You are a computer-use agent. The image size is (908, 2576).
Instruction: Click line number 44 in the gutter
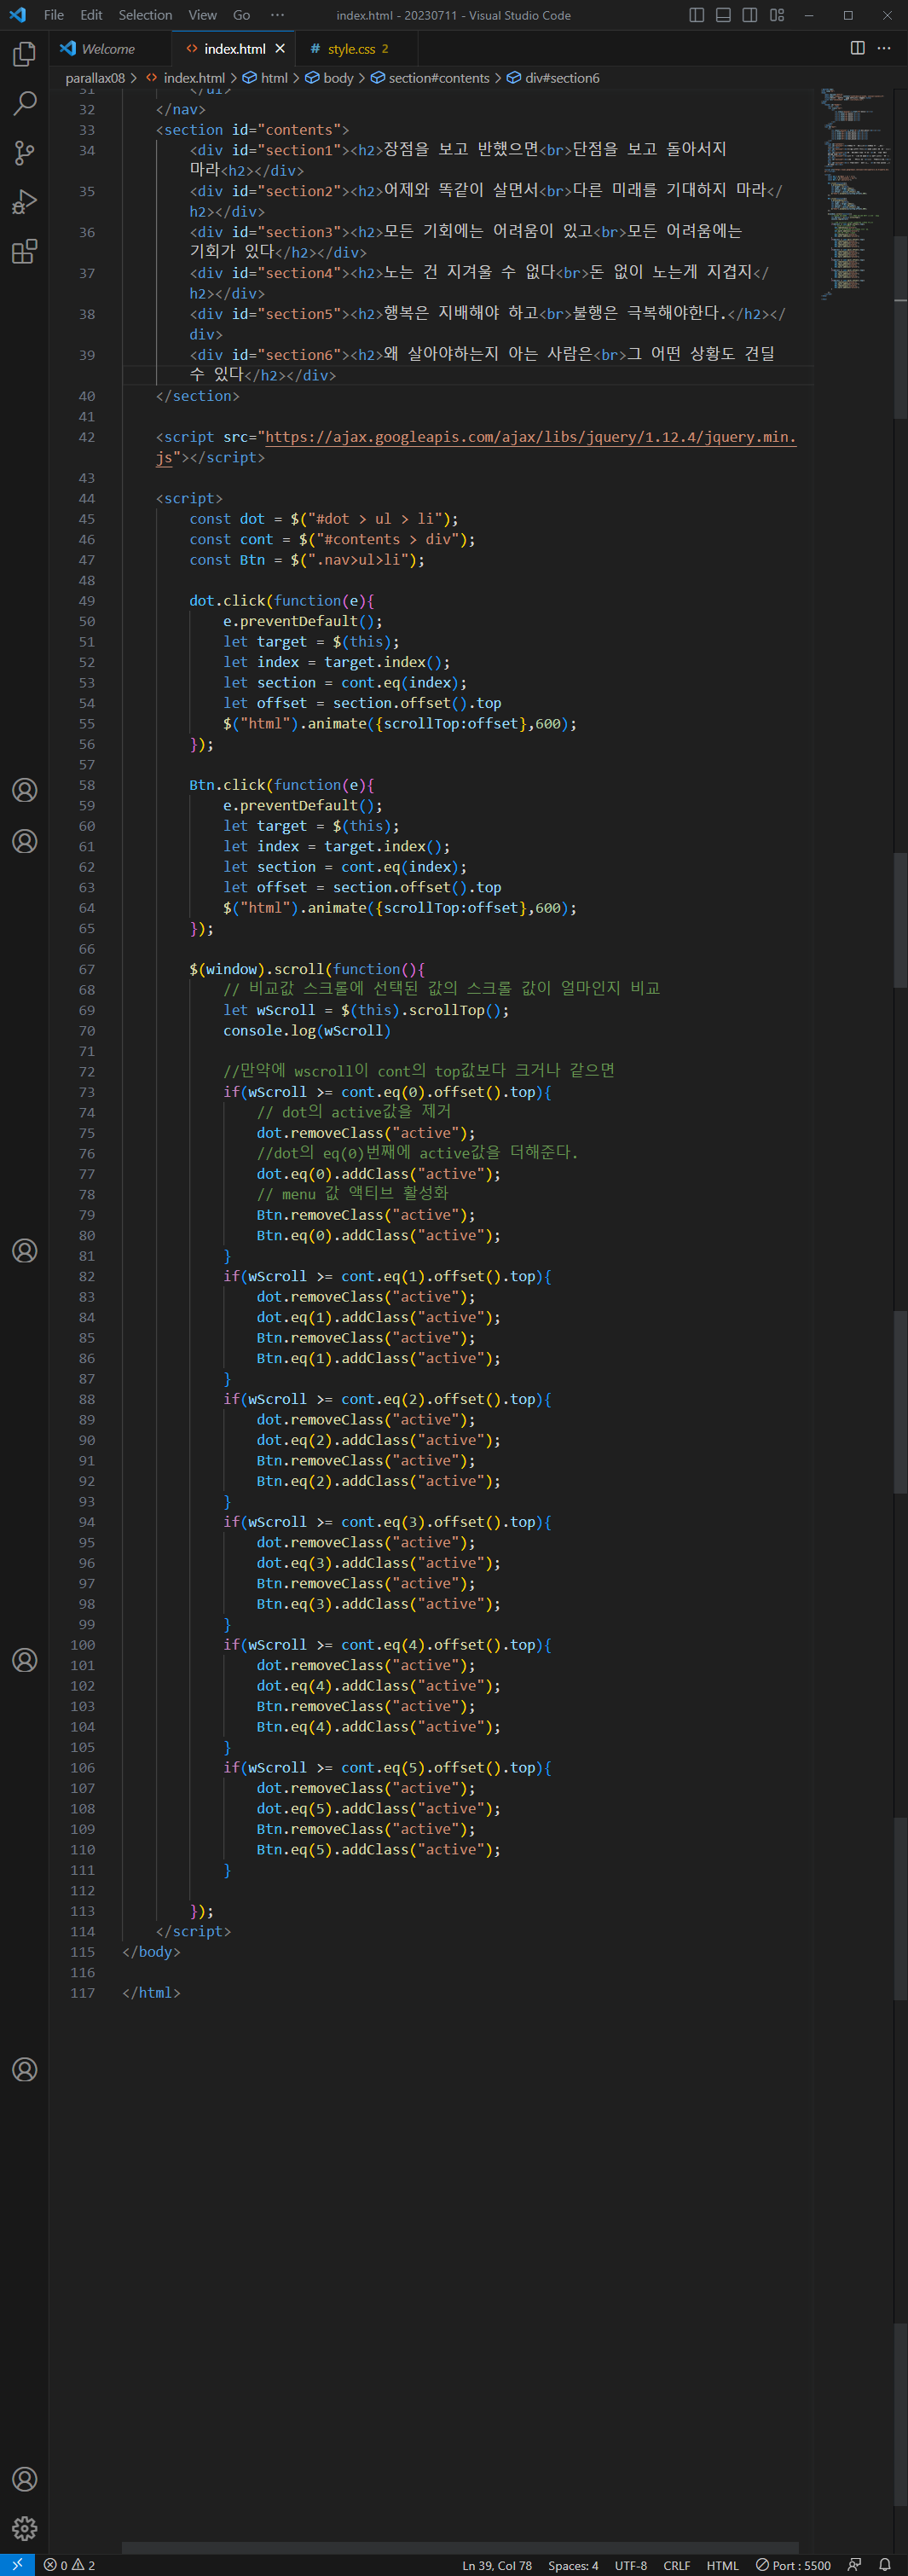pyautogui.click(x=87, y=498)
